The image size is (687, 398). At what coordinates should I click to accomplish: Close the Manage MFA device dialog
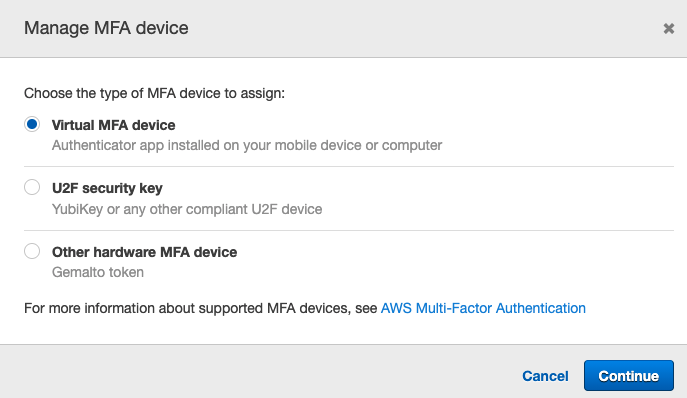pyautogui.click(x=669, y=28)
